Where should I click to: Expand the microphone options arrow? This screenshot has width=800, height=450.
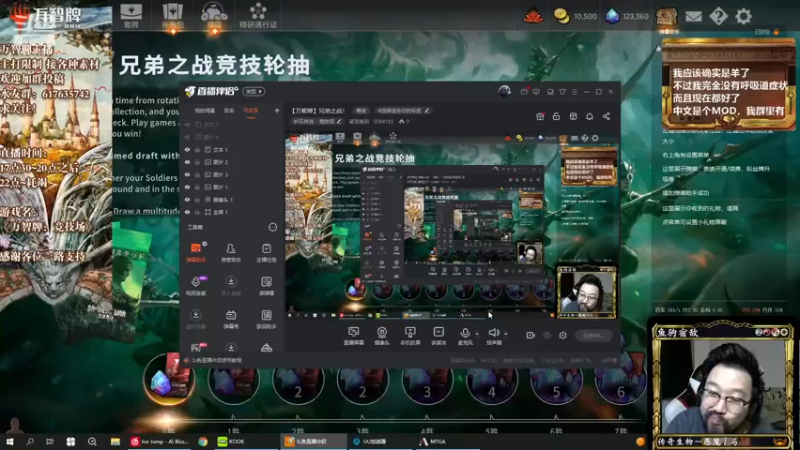(477, 334)
